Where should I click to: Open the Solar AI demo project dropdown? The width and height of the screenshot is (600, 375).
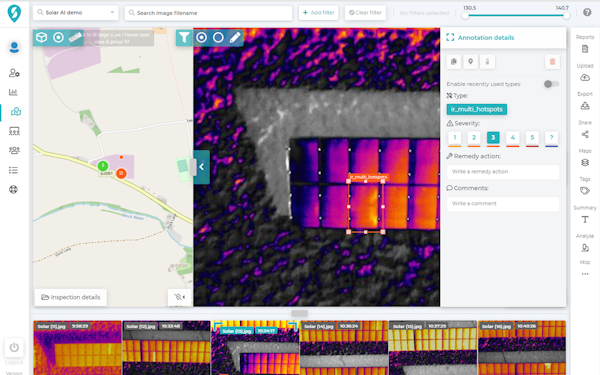tap(76, 13)
